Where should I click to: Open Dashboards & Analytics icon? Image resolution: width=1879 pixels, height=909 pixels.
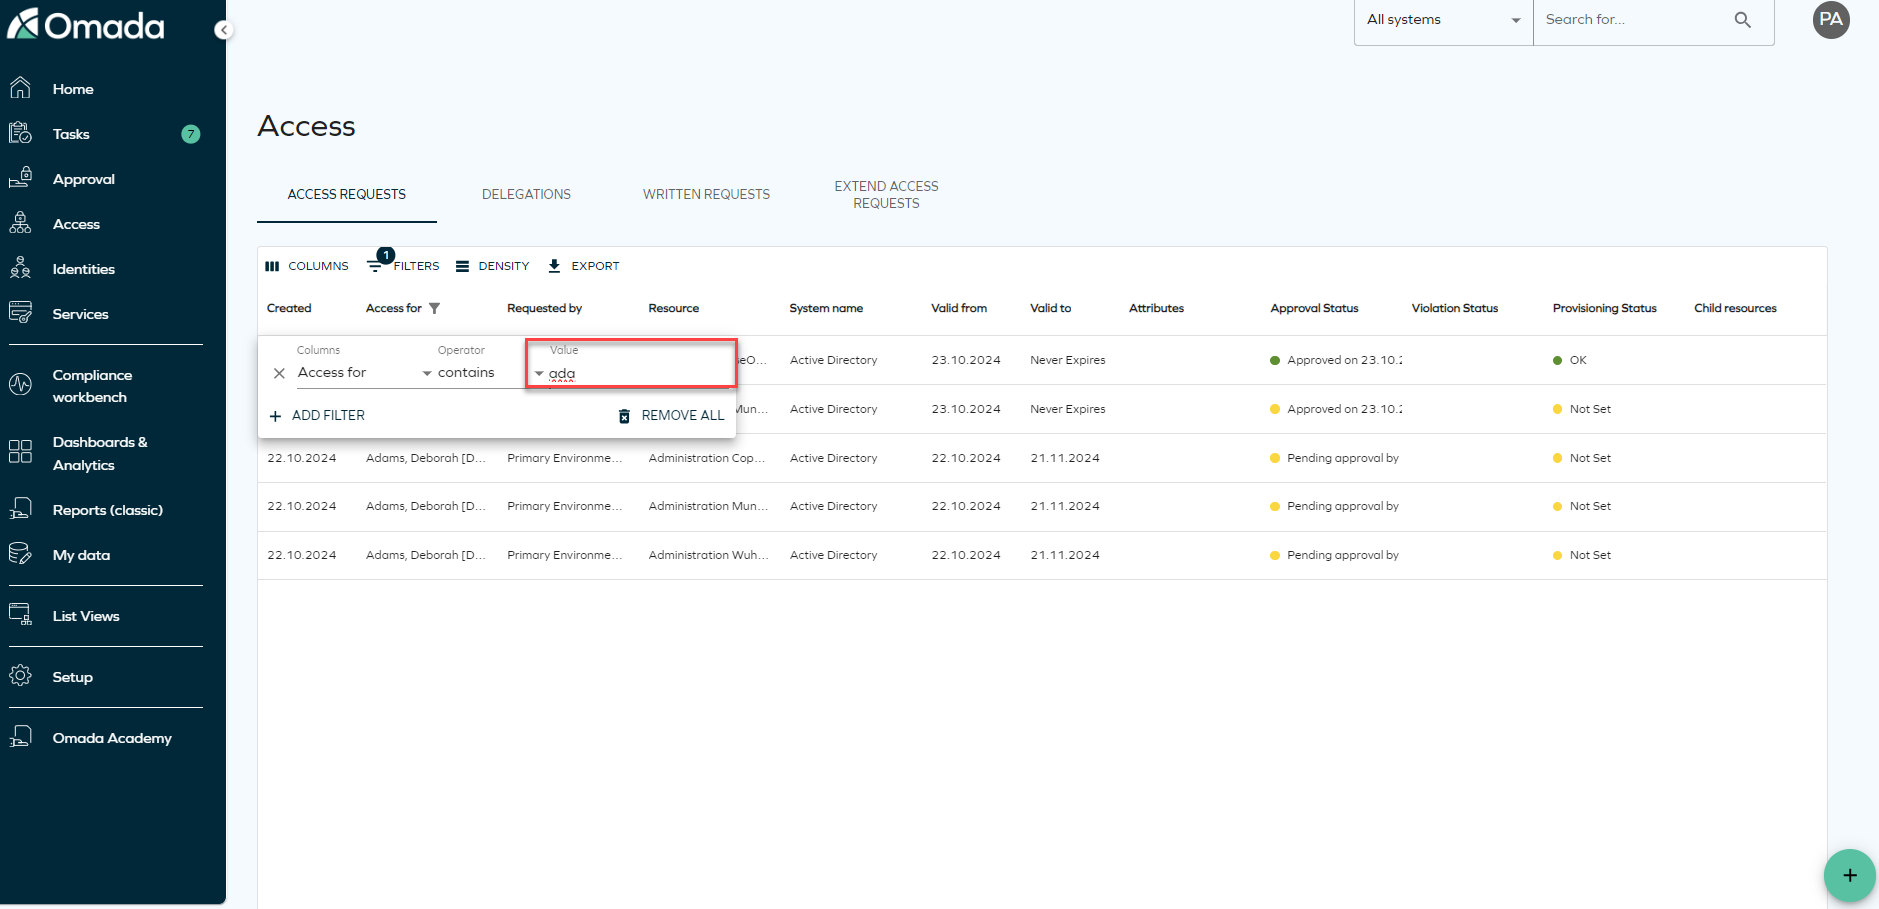pos(20,452)
